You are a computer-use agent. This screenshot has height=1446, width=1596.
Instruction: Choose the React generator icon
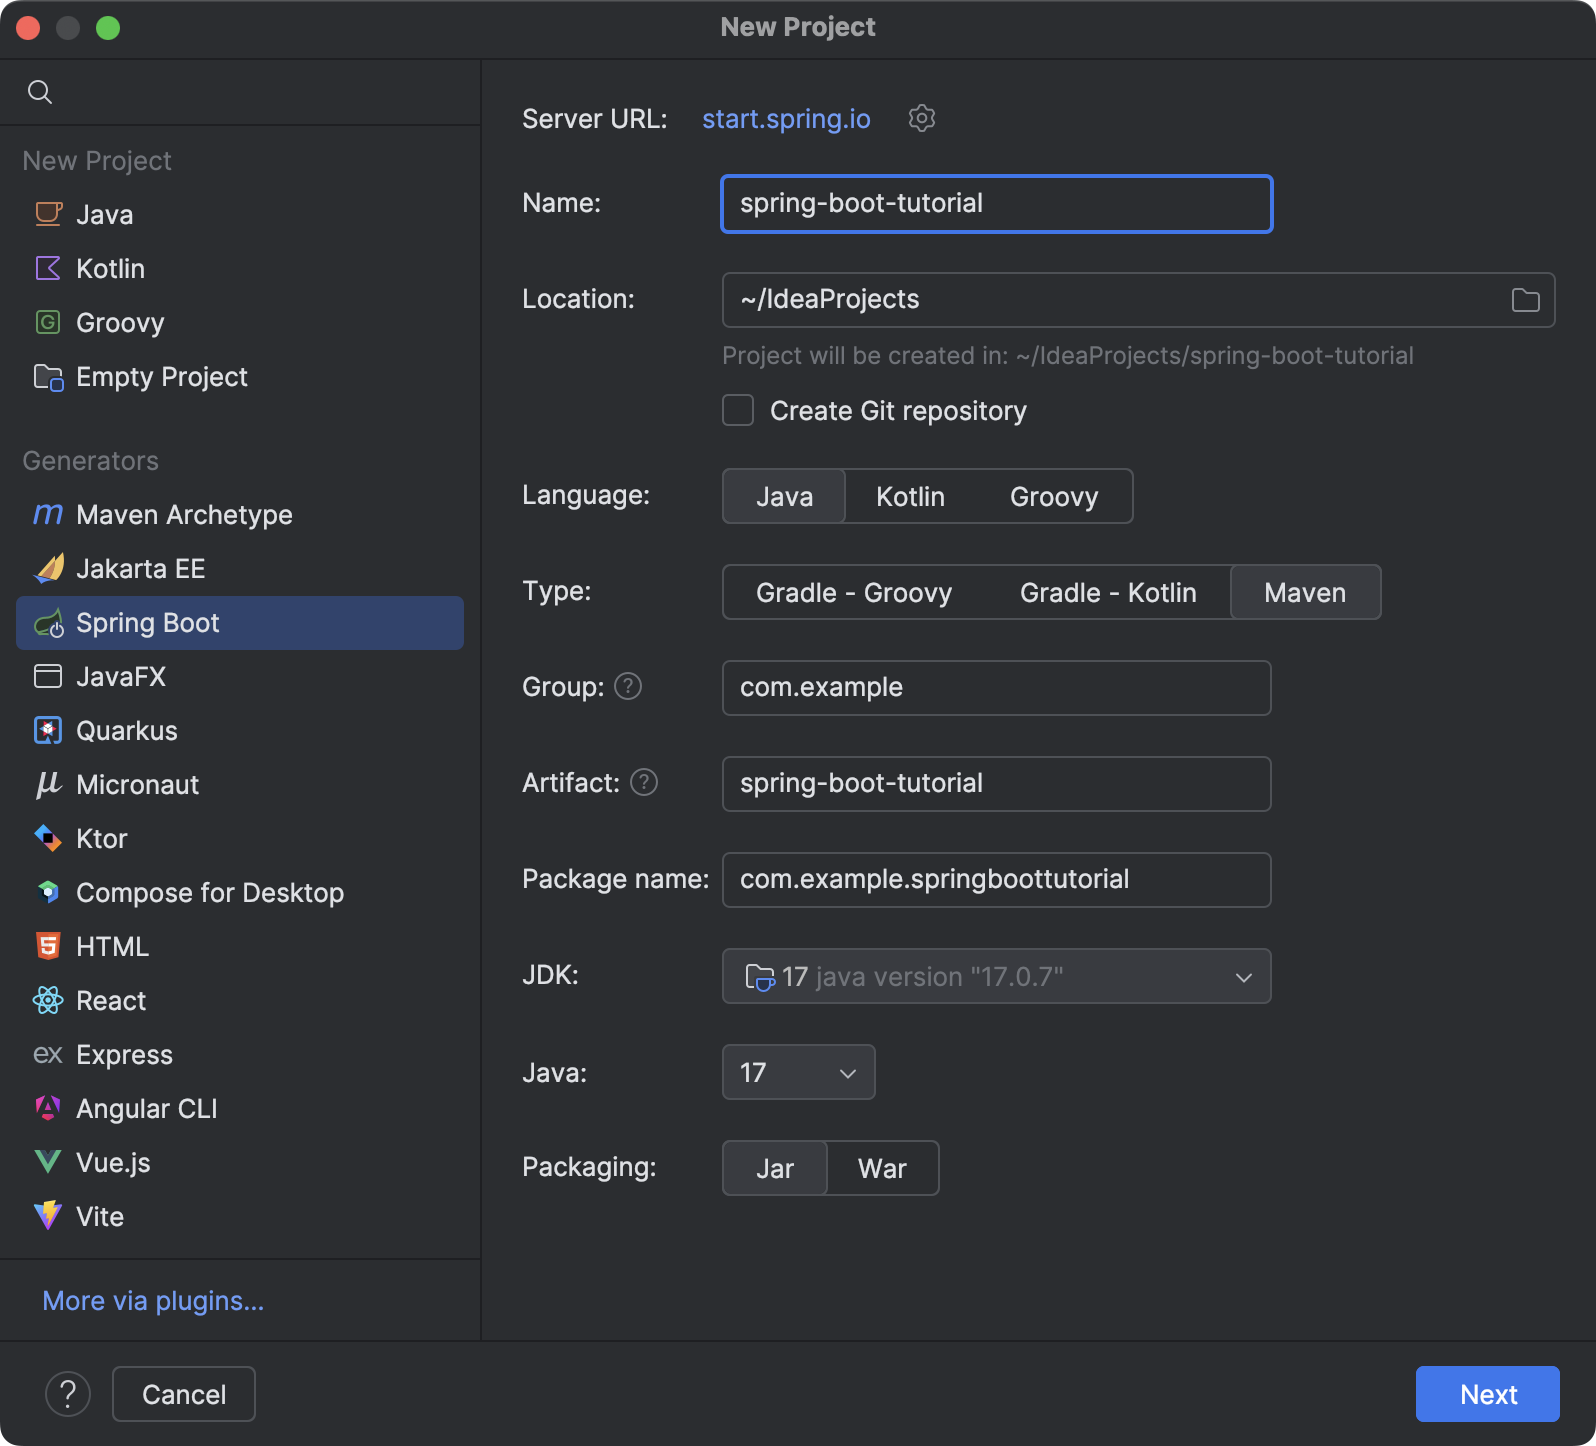(x=48, y=1001)
